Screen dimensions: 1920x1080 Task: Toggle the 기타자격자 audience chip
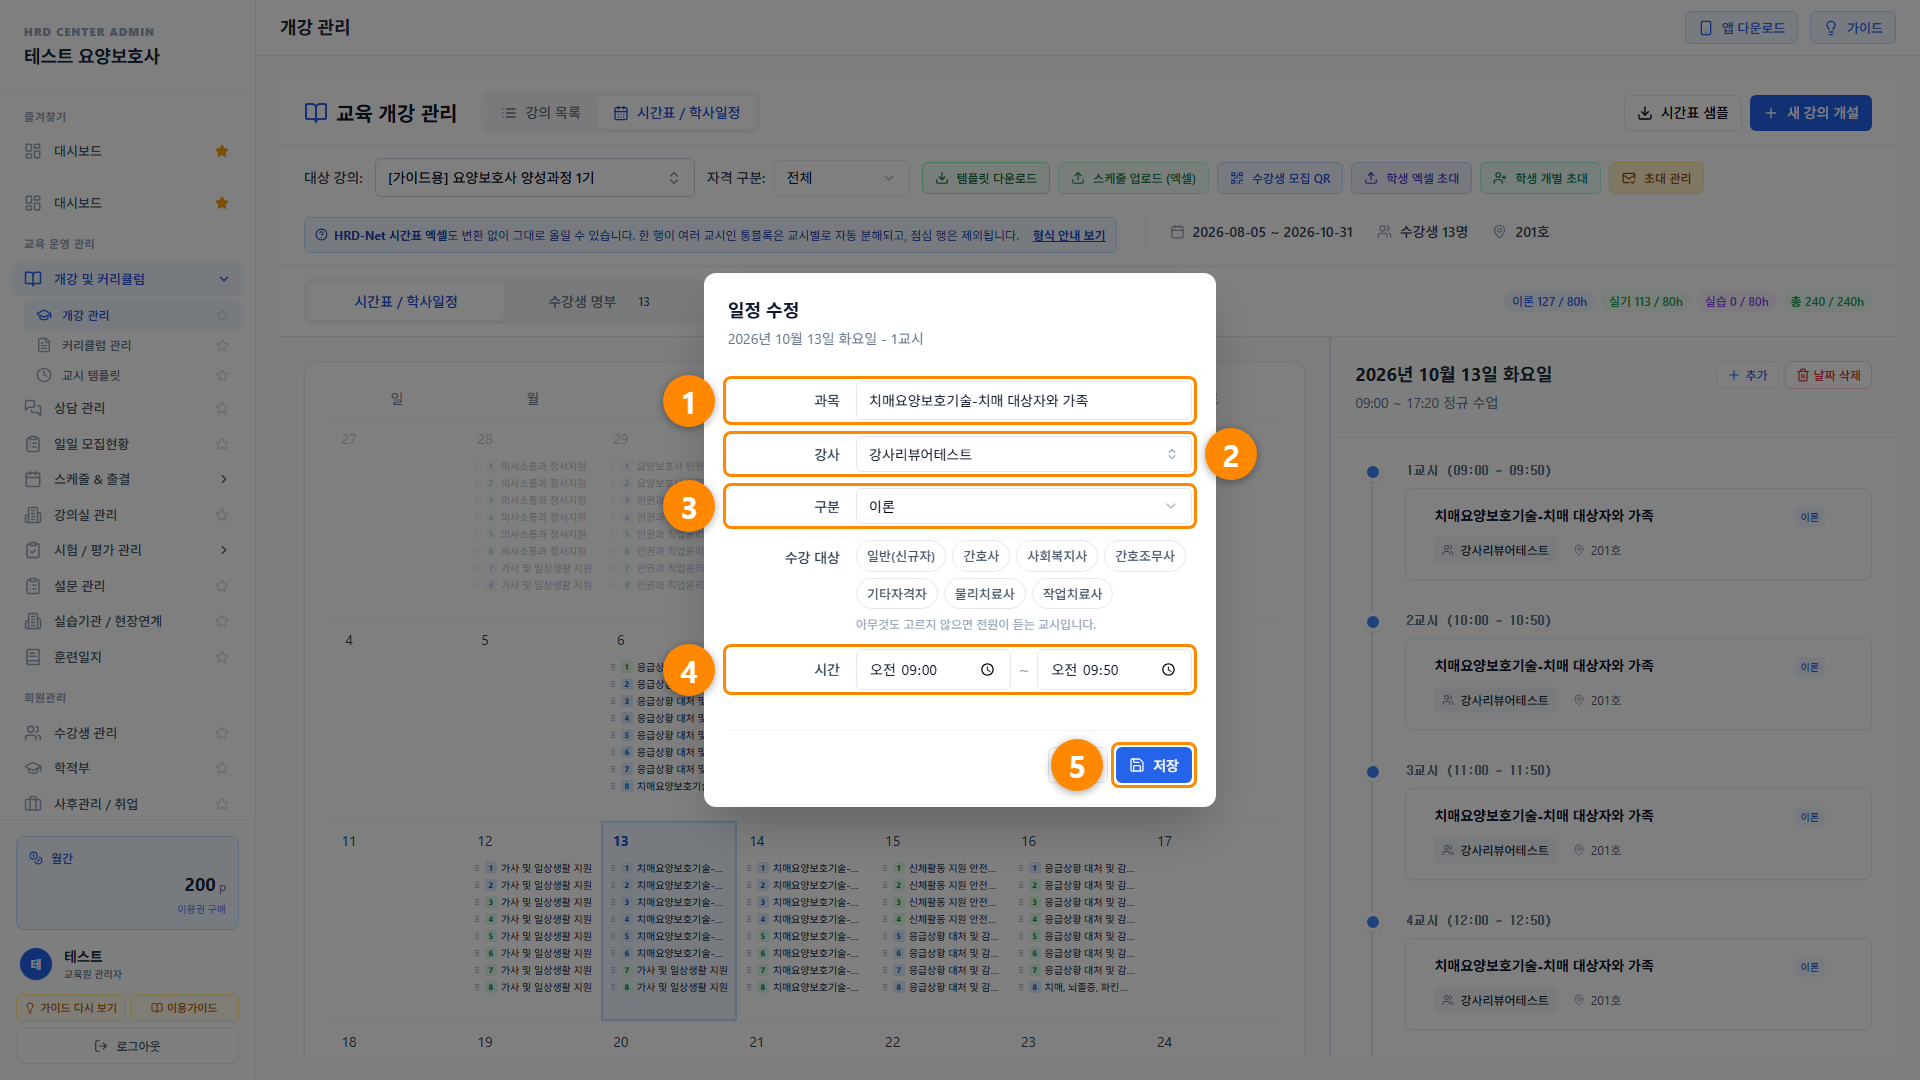pyautogui.click(x=896, y=594)
